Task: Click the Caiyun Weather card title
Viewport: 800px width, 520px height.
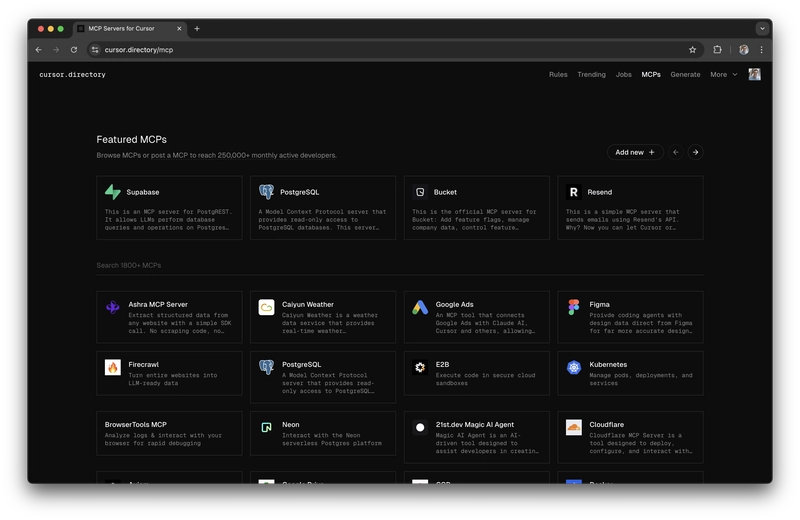Action: (x=308, y=304)
